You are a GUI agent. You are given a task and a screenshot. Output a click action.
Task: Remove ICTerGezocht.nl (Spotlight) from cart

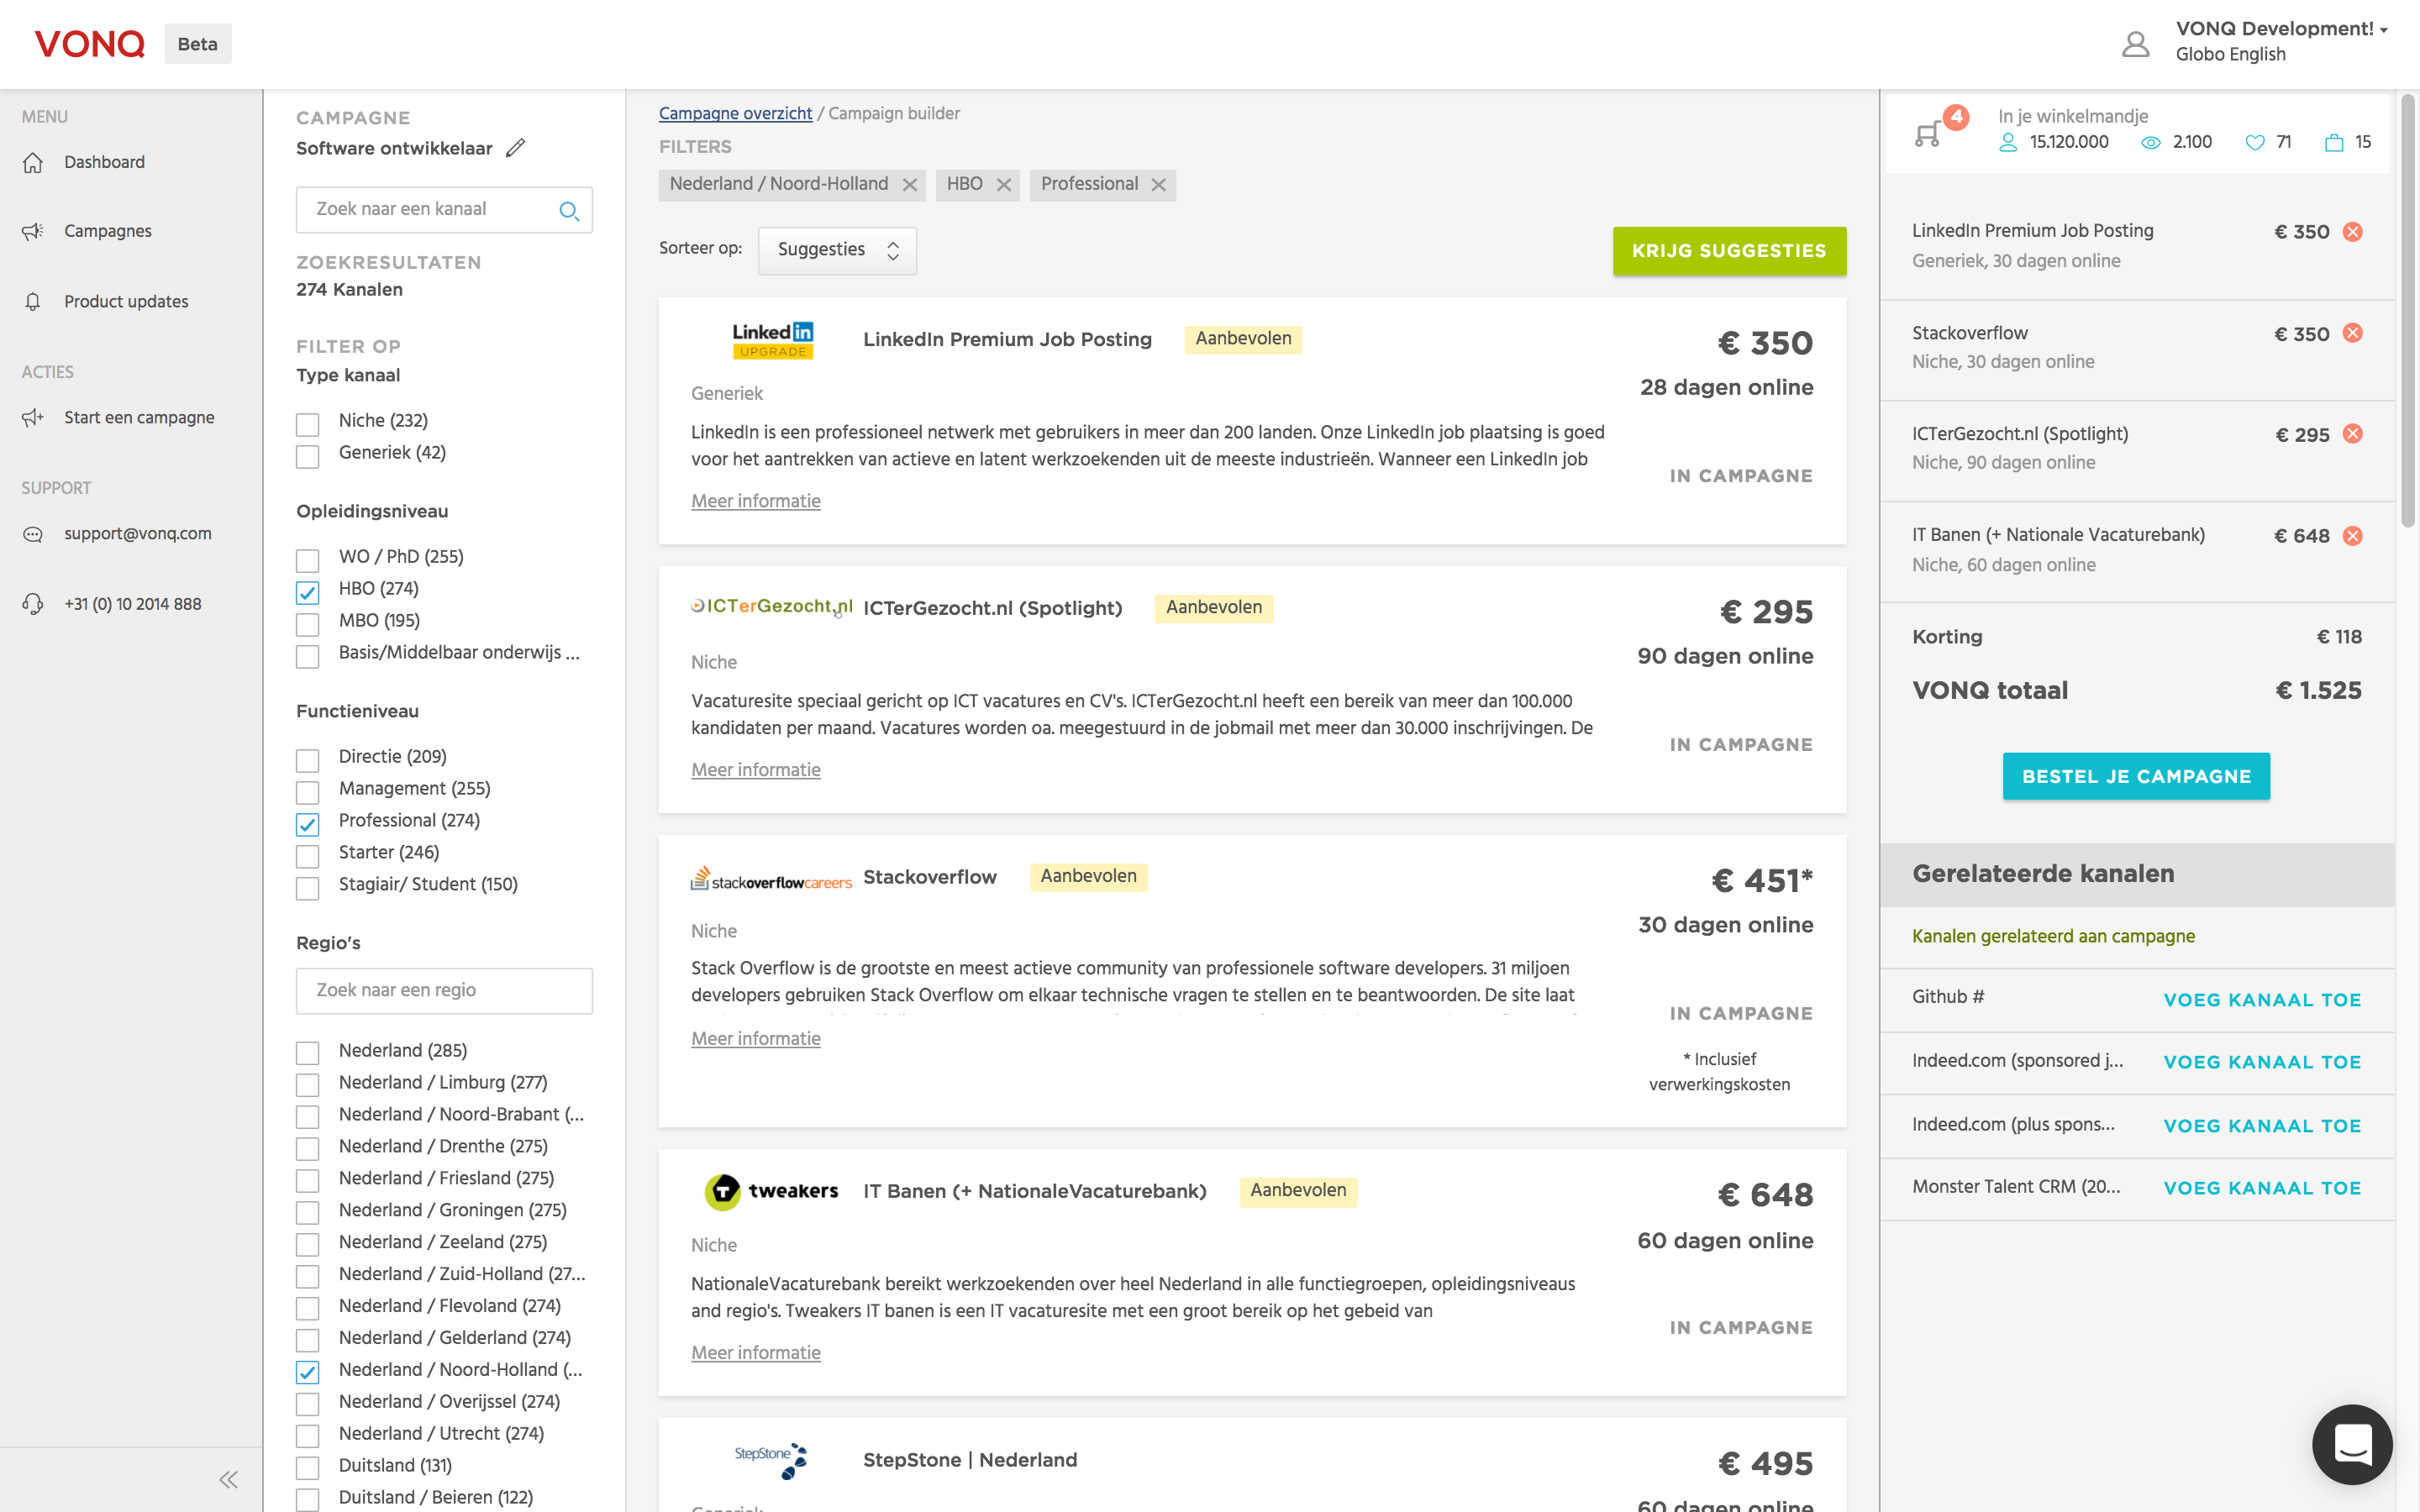(x=2353, y=434)
